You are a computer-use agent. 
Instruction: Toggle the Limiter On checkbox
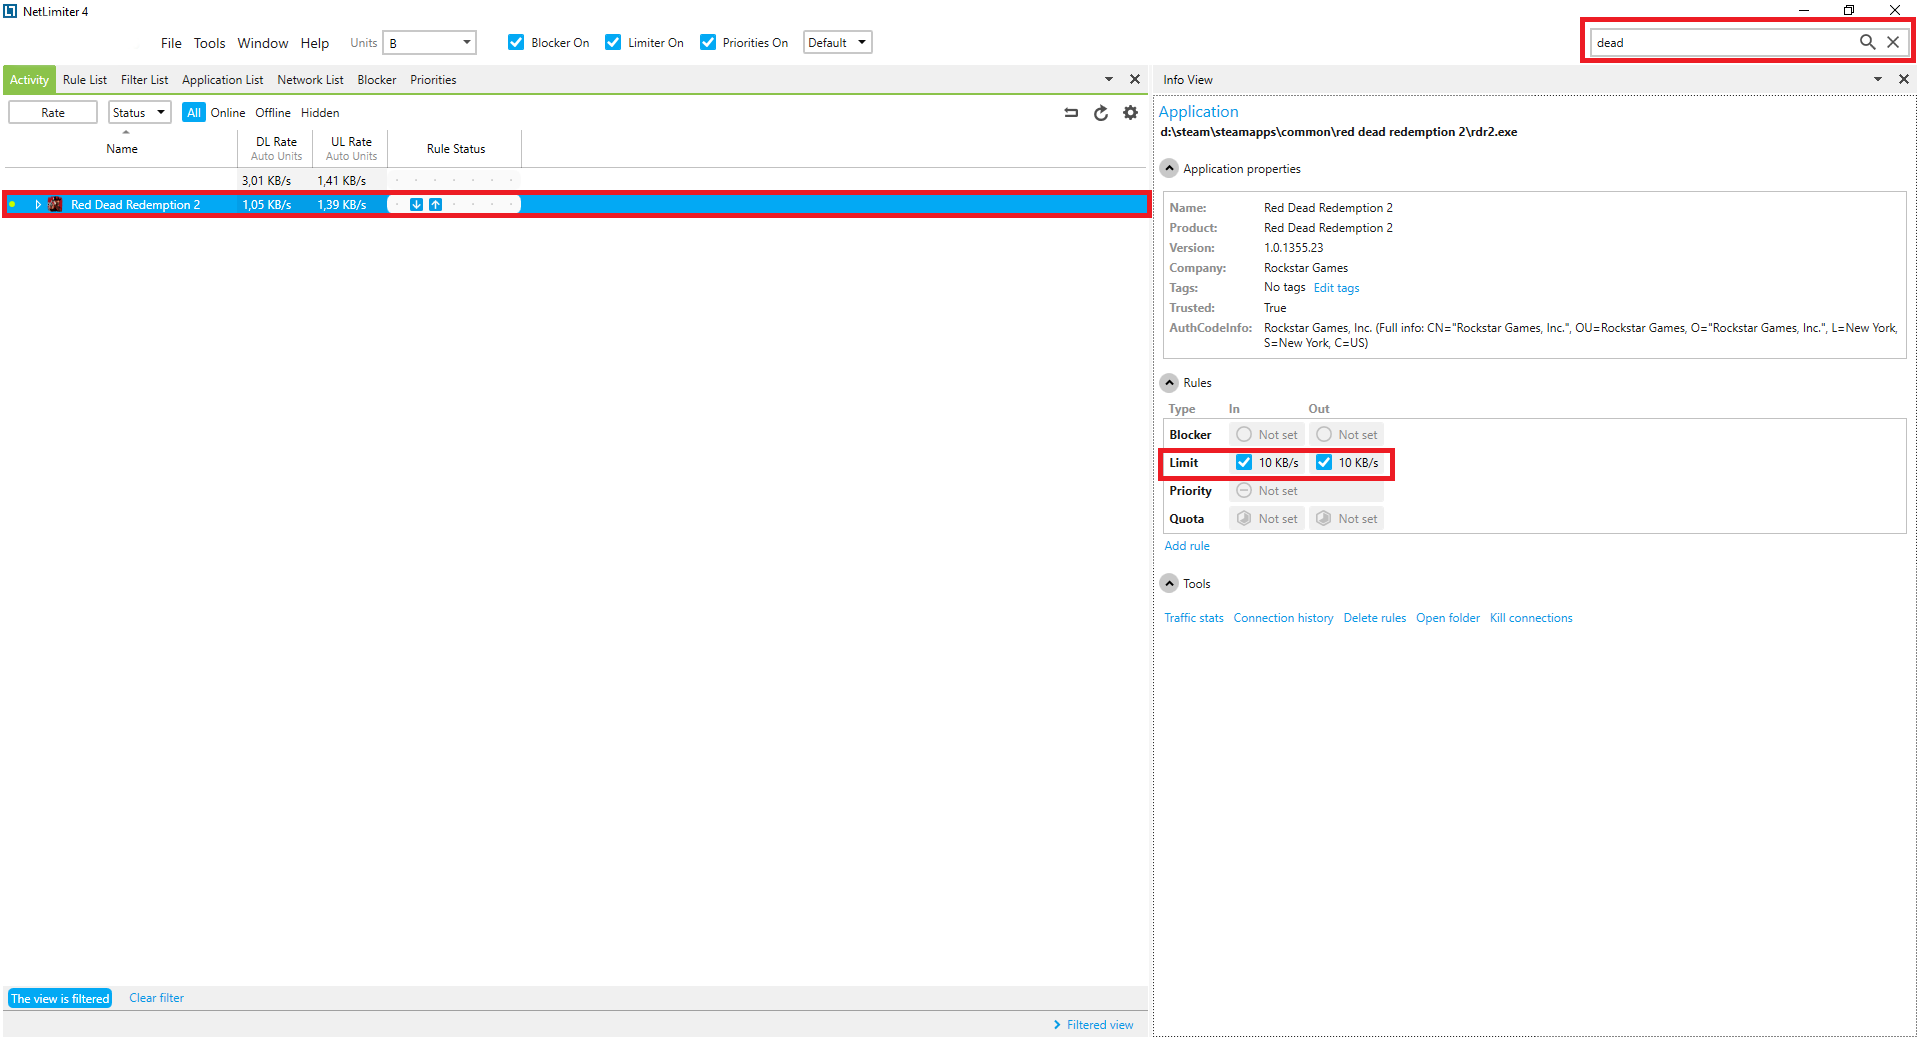[613, 42]
